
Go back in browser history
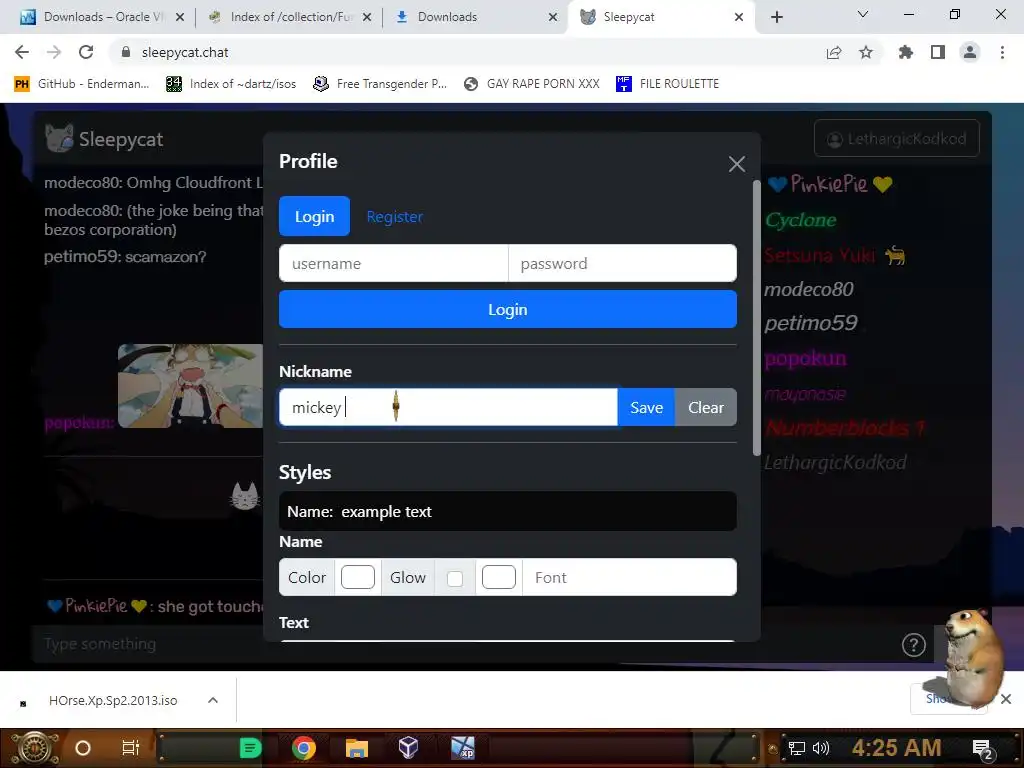pos(22,52)
